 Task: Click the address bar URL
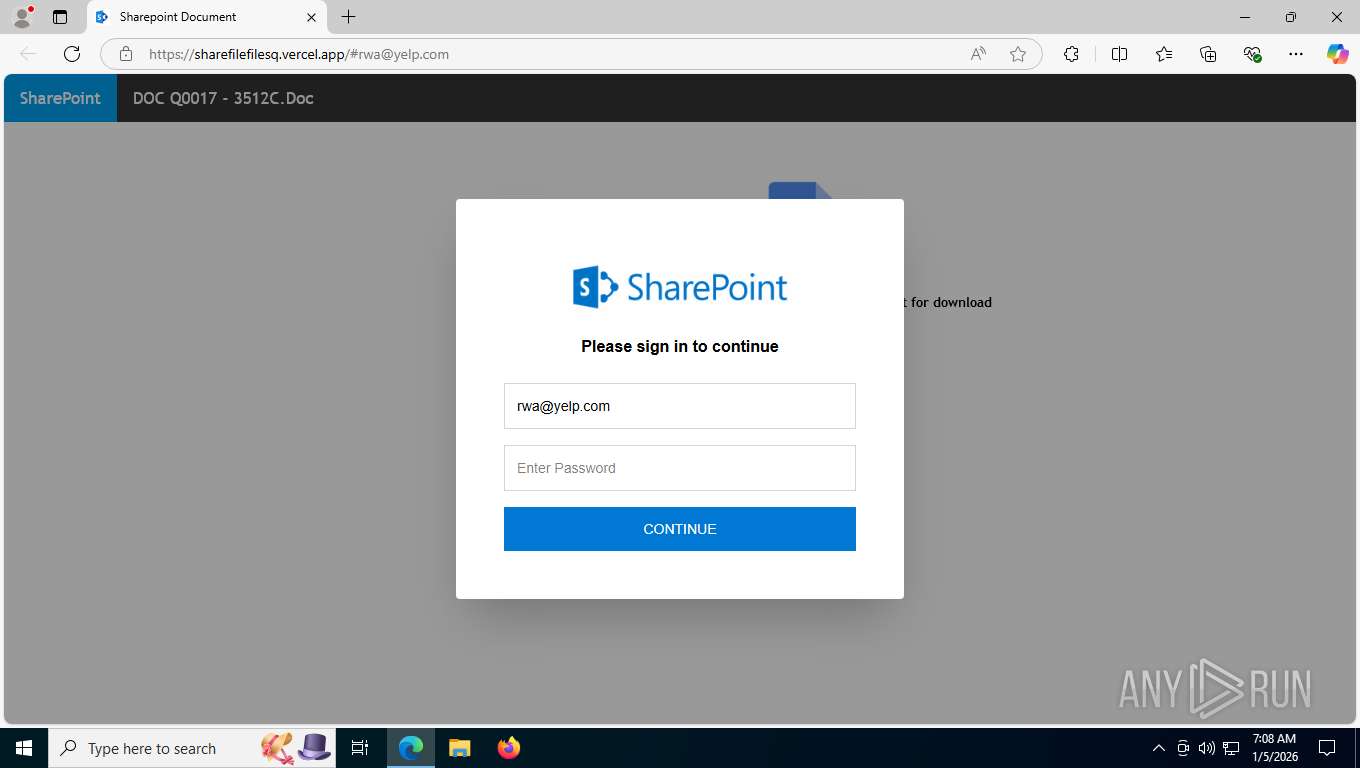tap(299, 54)
